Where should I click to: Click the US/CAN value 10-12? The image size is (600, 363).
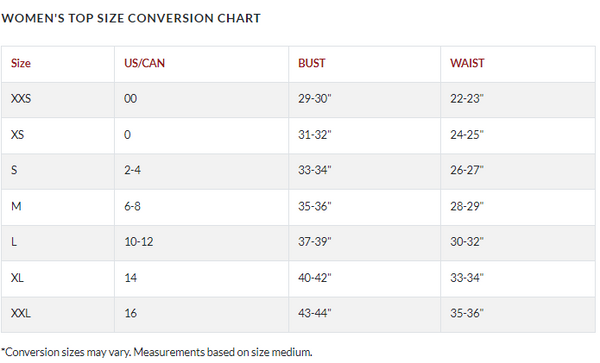[139, 242]
